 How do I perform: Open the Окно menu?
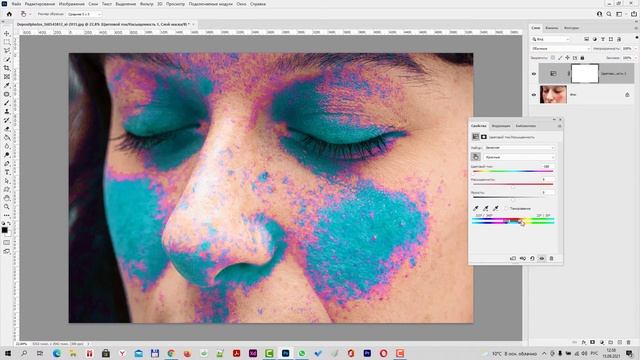click(241, 4)
